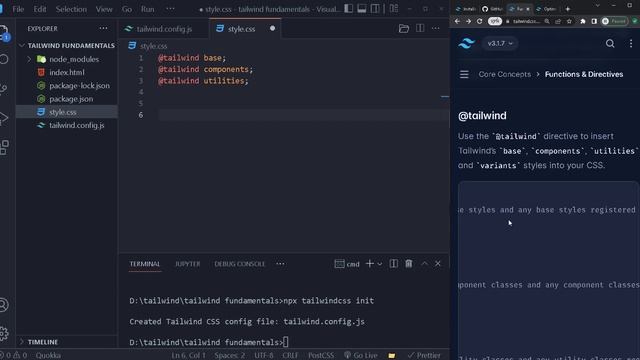The height and width of the screenshot is (360, 640).
Task: Split the editor to the right
Action: (x=420, y=29)
